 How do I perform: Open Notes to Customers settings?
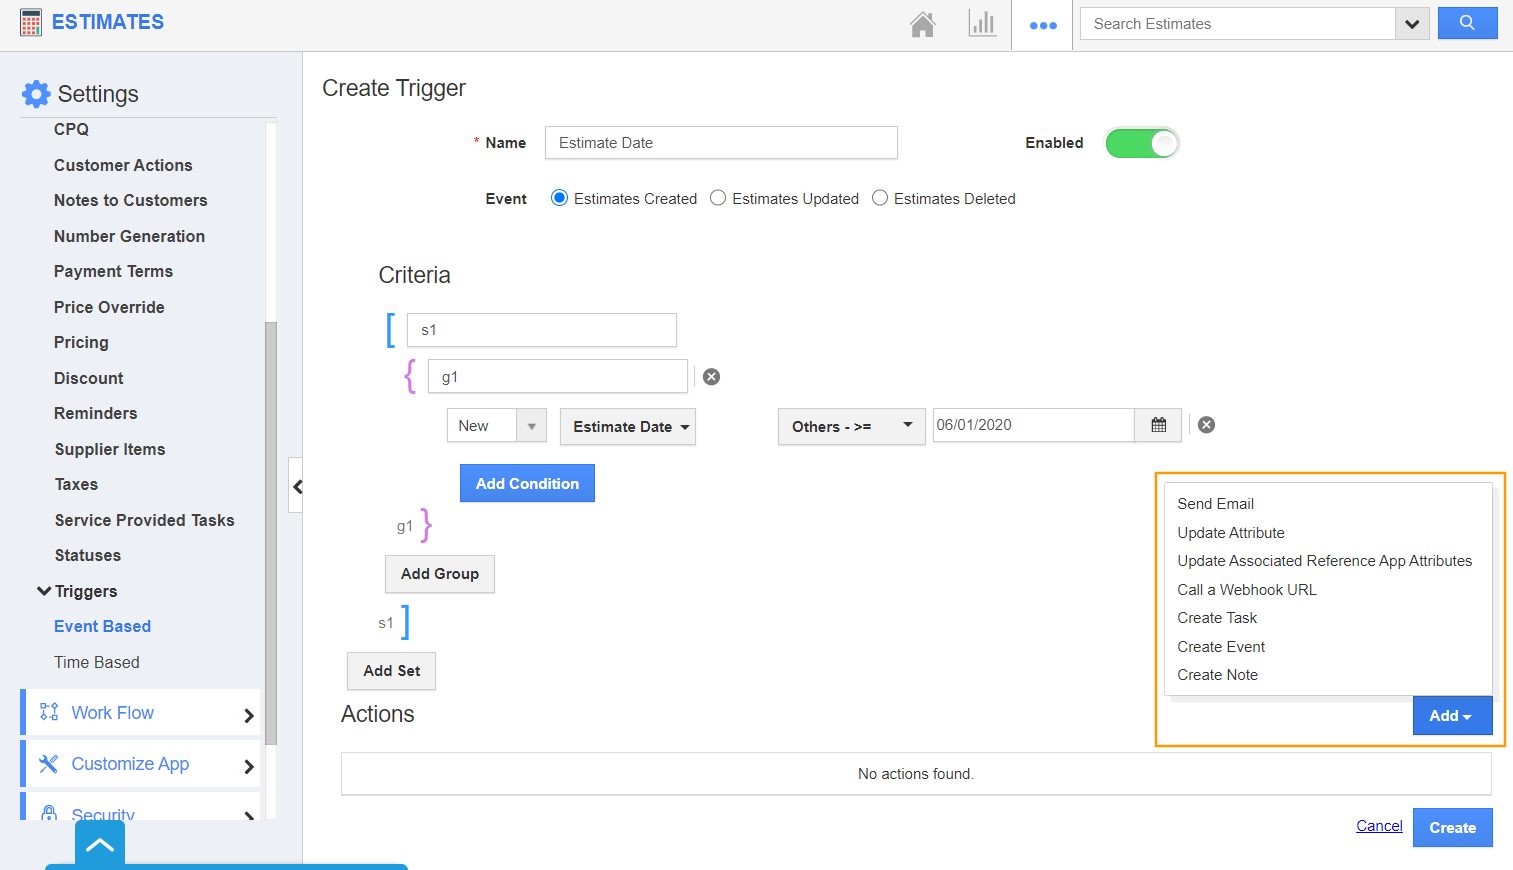click(131, 200)
